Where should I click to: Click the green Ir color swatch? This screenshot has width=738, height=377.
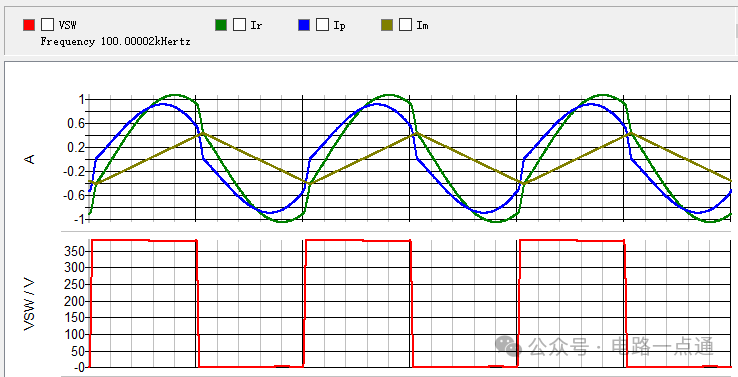(x=221, y=25)
